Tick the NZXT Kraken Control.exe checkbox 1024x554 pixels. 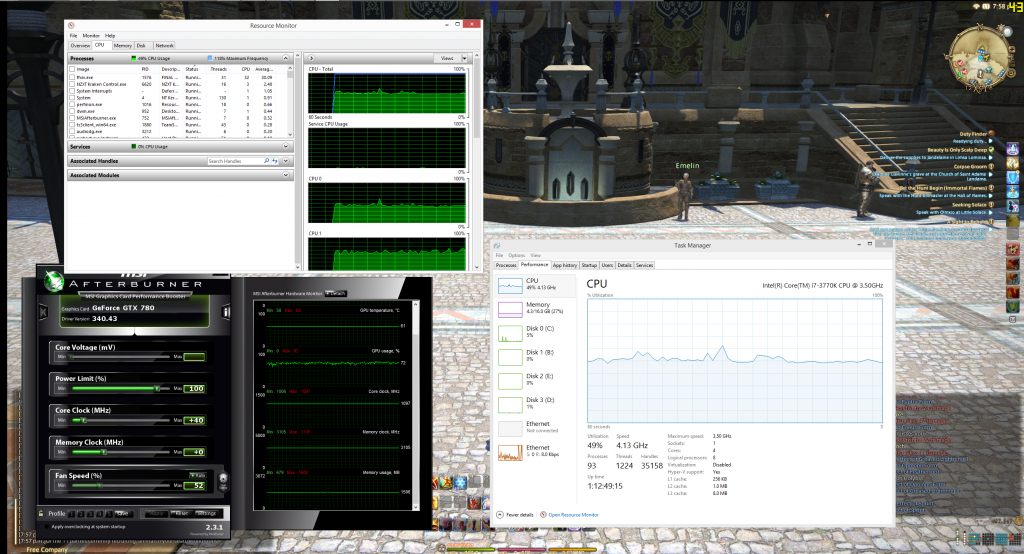pyautogui.click(x=72, y=84)
